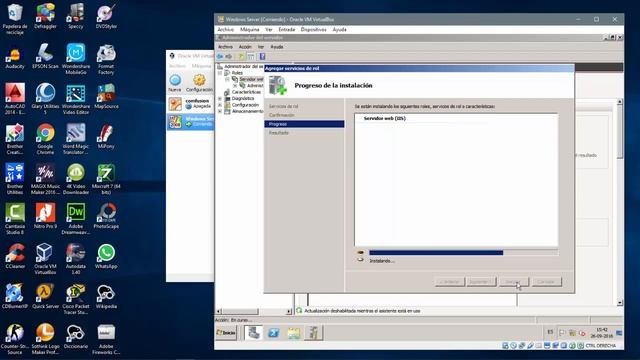Click the Siguiente button in the wizard

click(481, 282)
